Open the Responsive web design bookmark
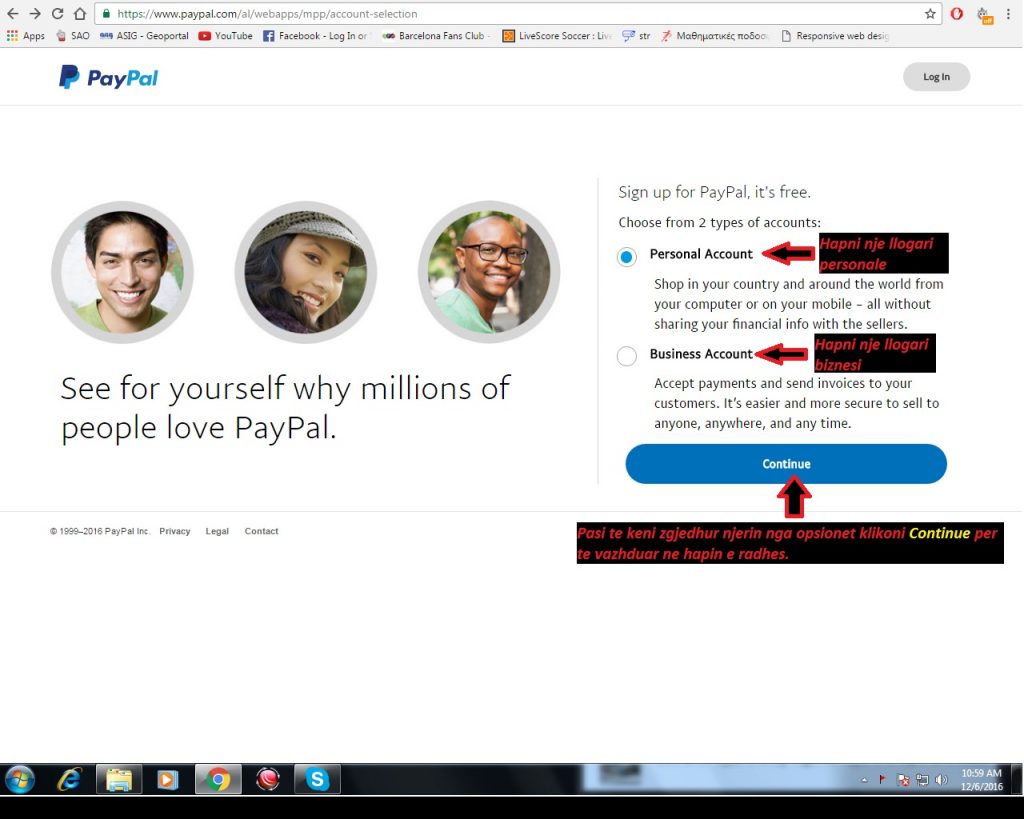1024x819 pixels. [x=835, y=36]
